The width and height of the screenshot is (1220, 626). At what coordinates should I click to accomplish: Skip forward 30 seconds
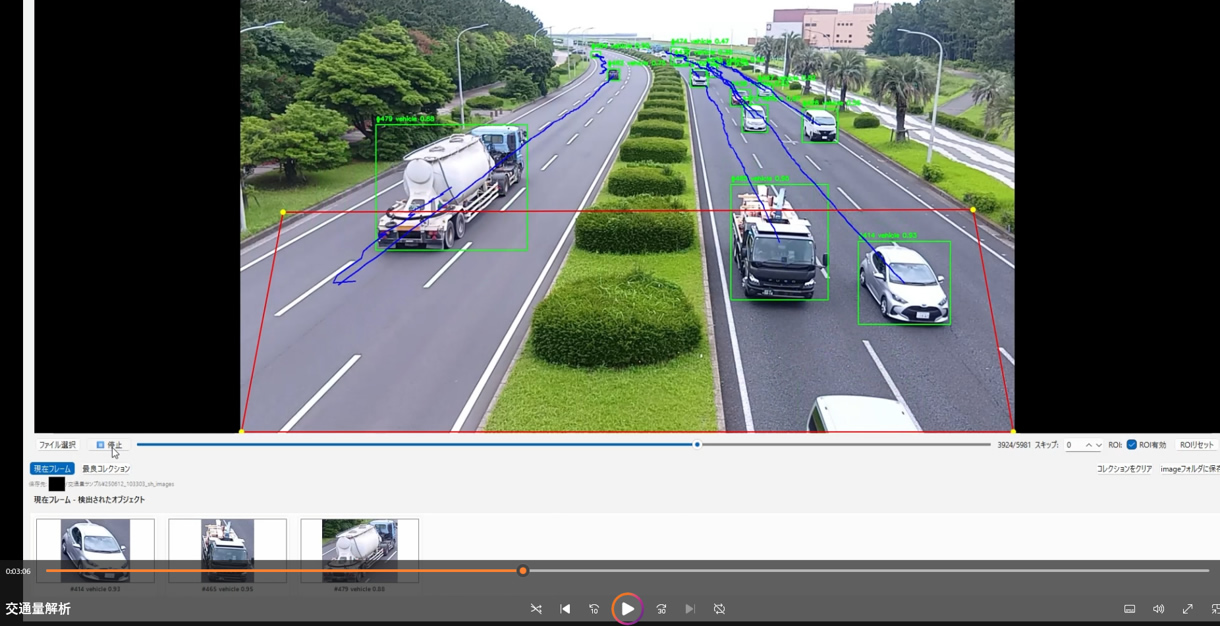(x=661, y=609)
